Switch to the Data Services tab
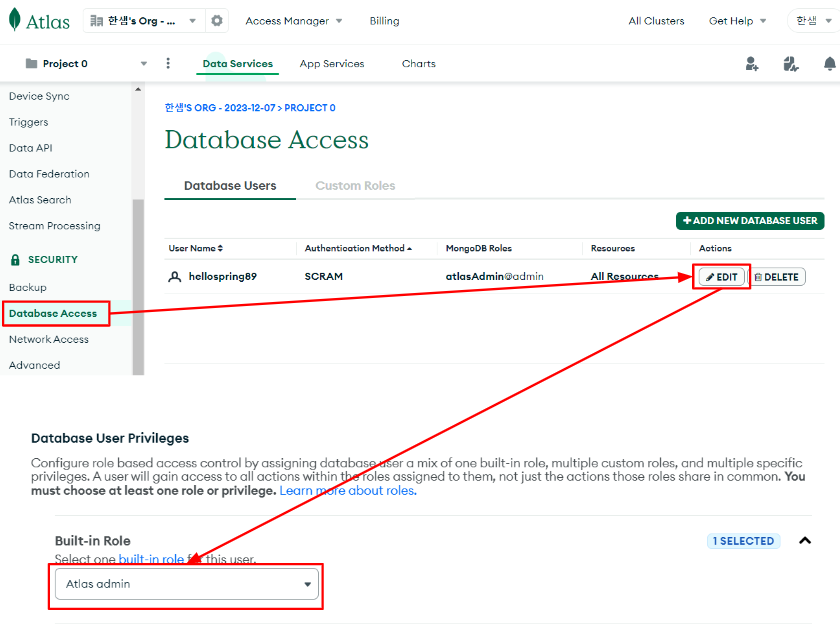The width and height of the screenshot is (840, 628). coord(237,64)
